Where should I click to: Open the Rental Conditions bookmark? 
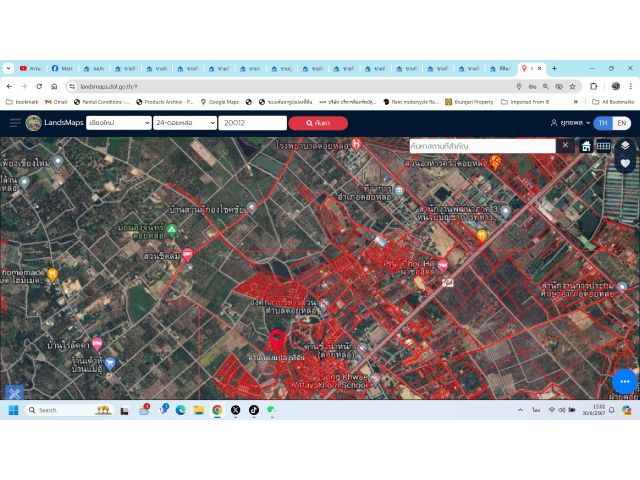click(x=101, y=102)
